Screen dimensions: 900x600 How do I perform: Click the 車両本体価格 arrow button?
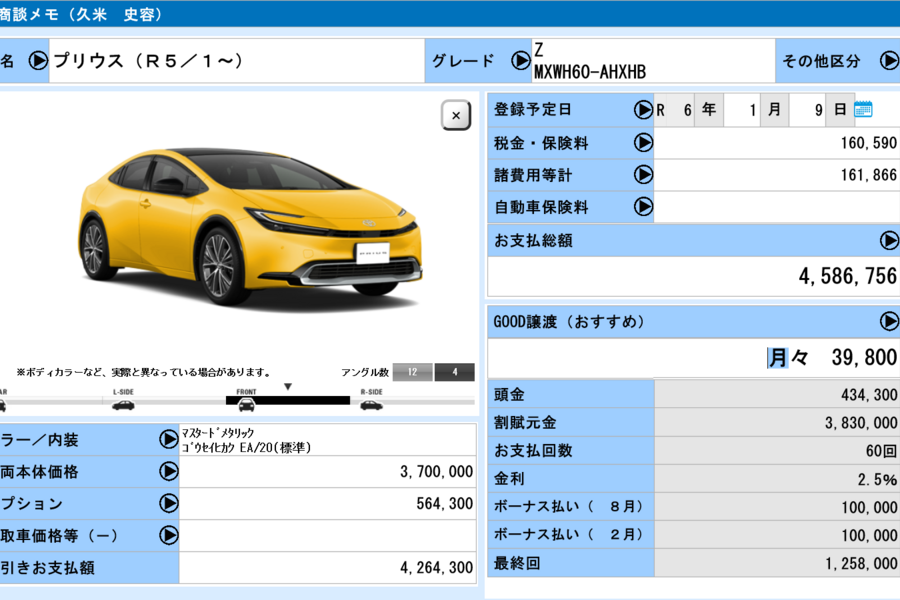(168, 471)
